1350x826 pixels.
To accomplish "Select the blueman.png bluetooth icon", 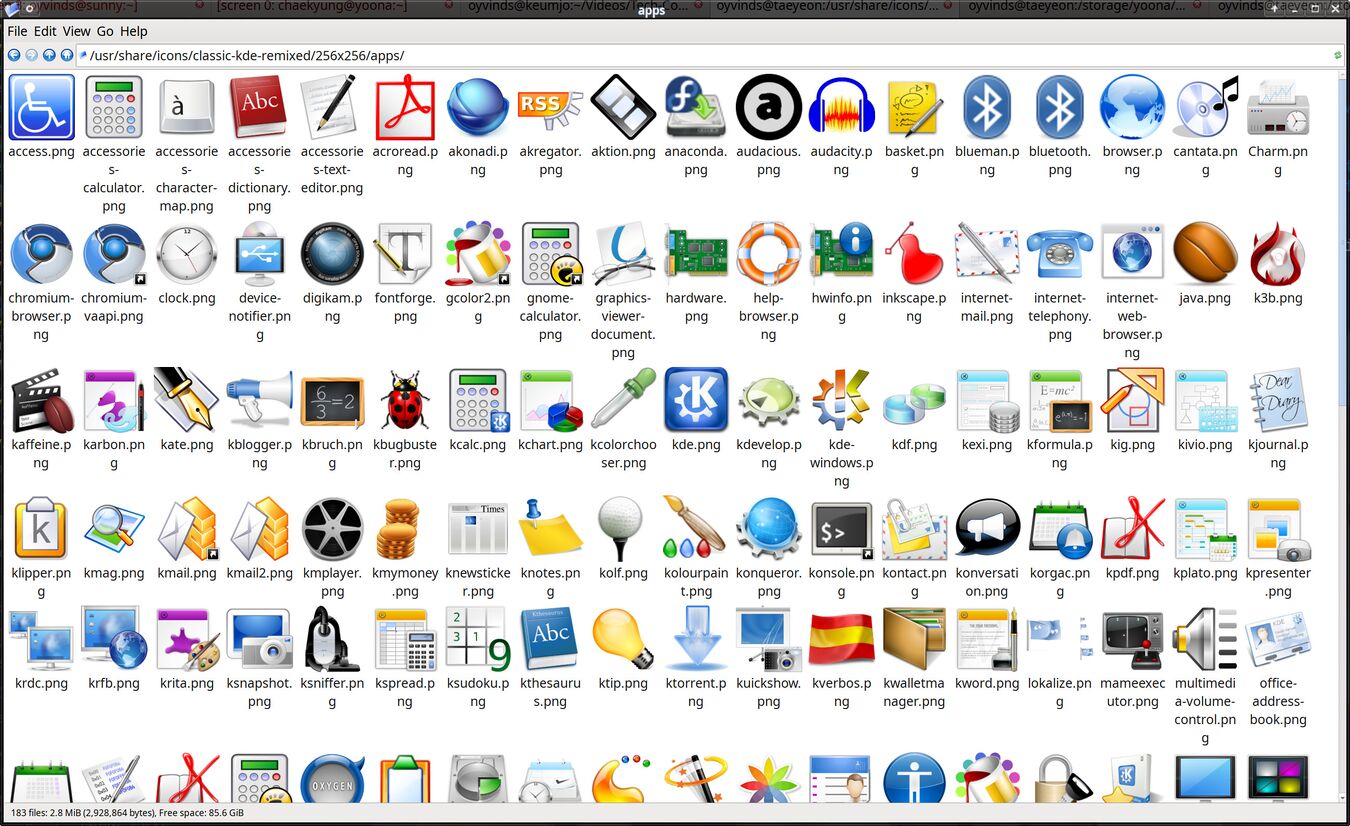I will (987, 107).
